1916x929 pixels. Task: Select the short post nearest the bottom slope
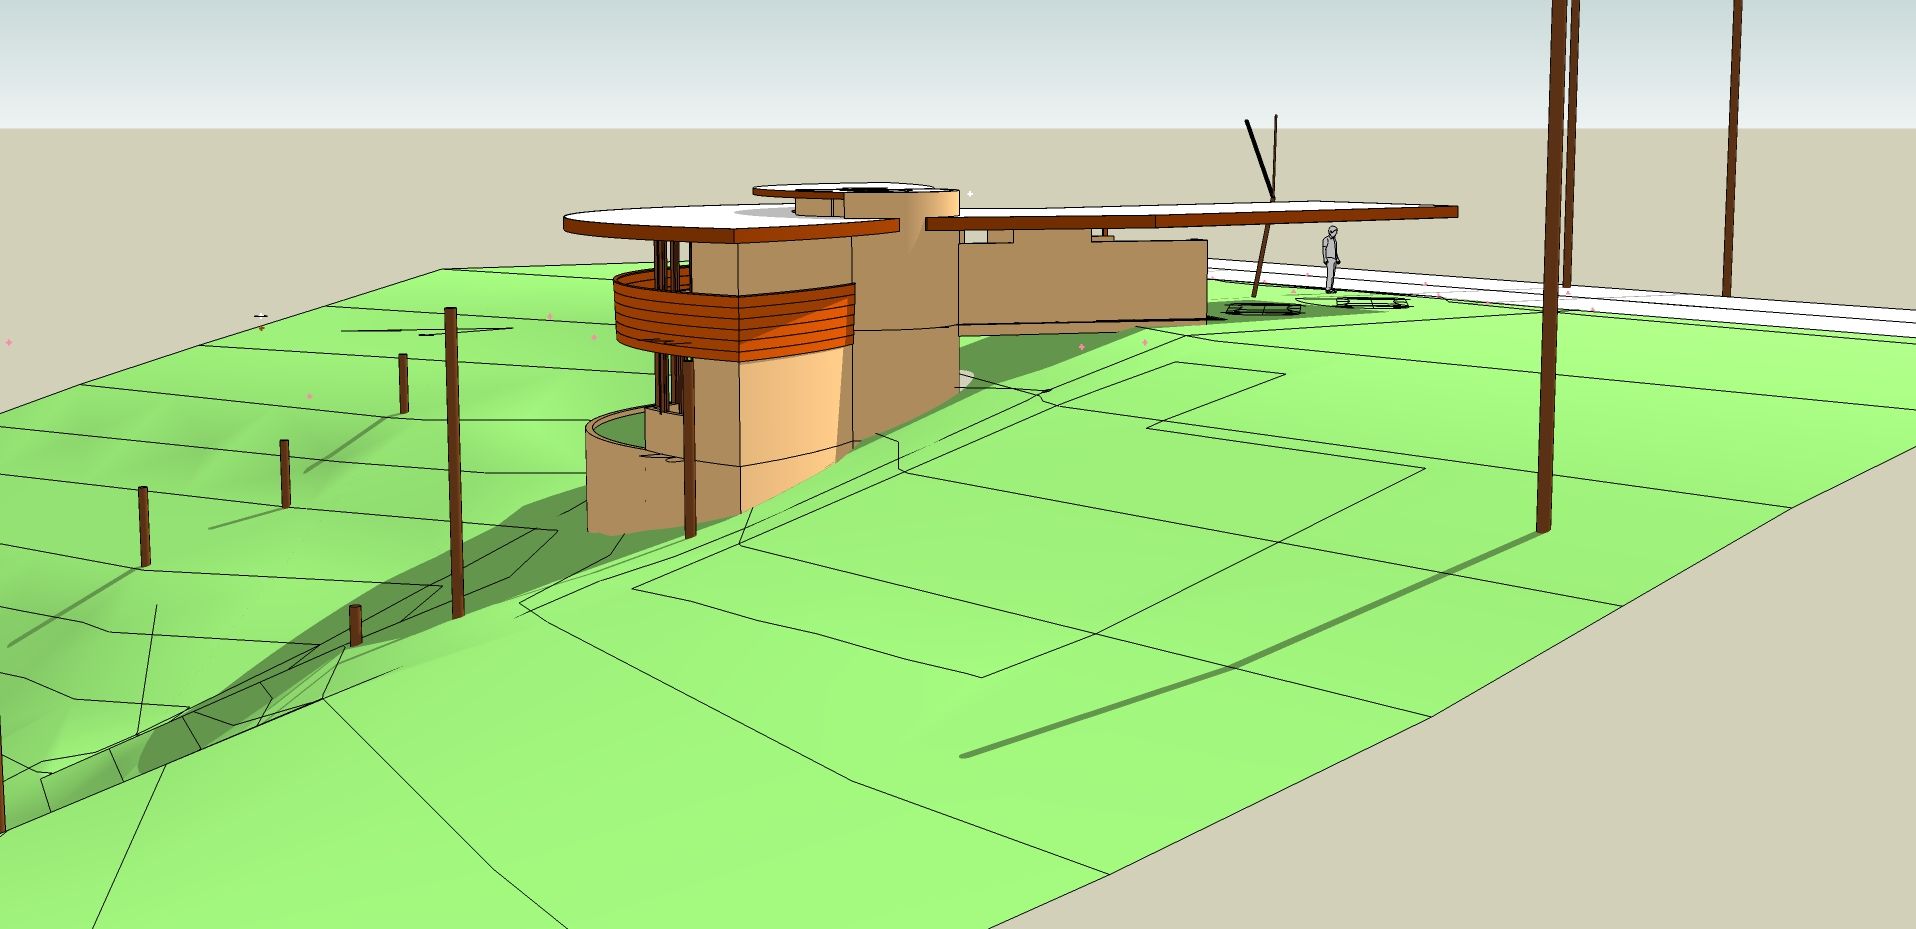pos(355,625)
